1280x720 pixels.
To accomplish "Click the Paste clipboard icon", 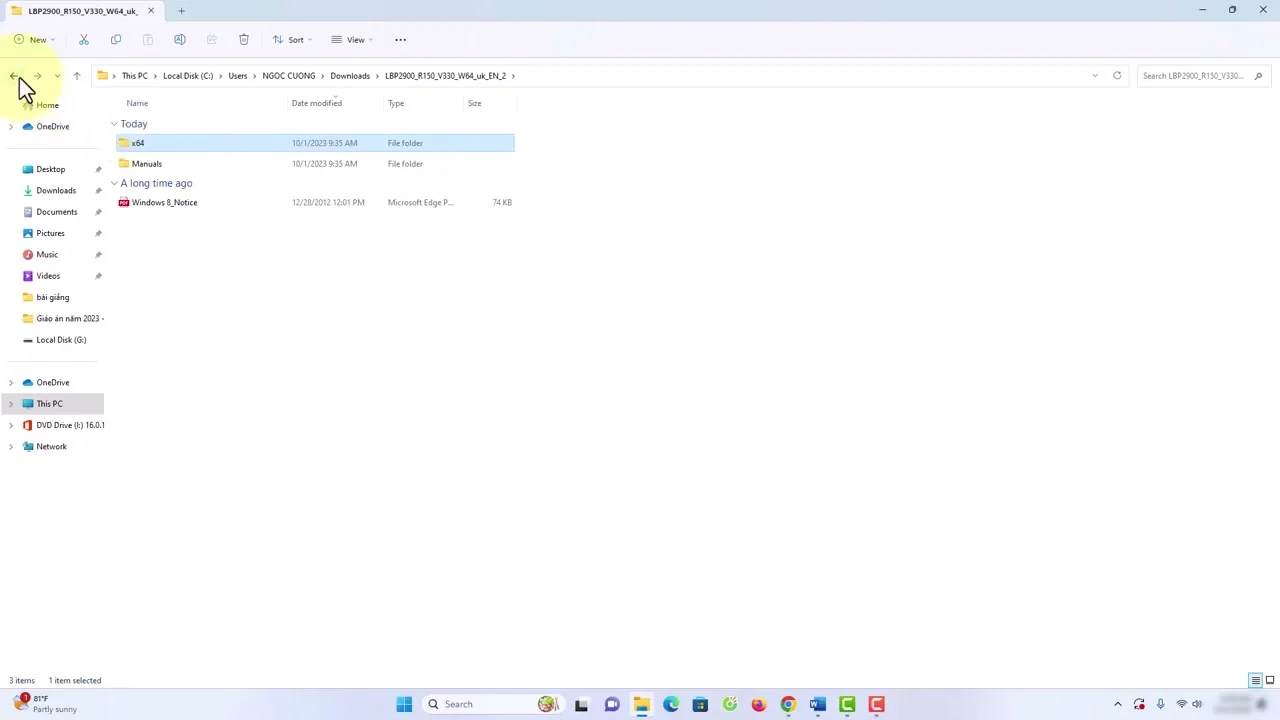I will point(148,40).
